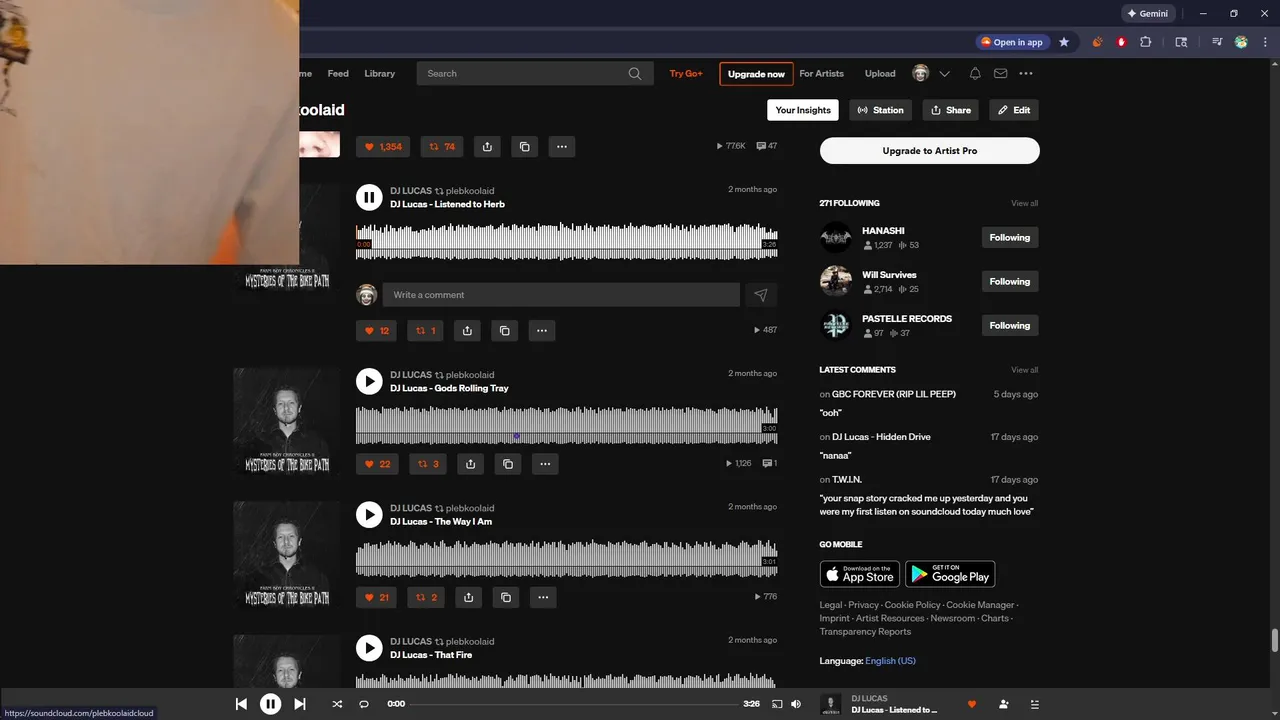The width and height of the screenshot is (1280, 720).
Task: Unlike Listened to Herb with 12 likes
Action: [x=377, y=330]
